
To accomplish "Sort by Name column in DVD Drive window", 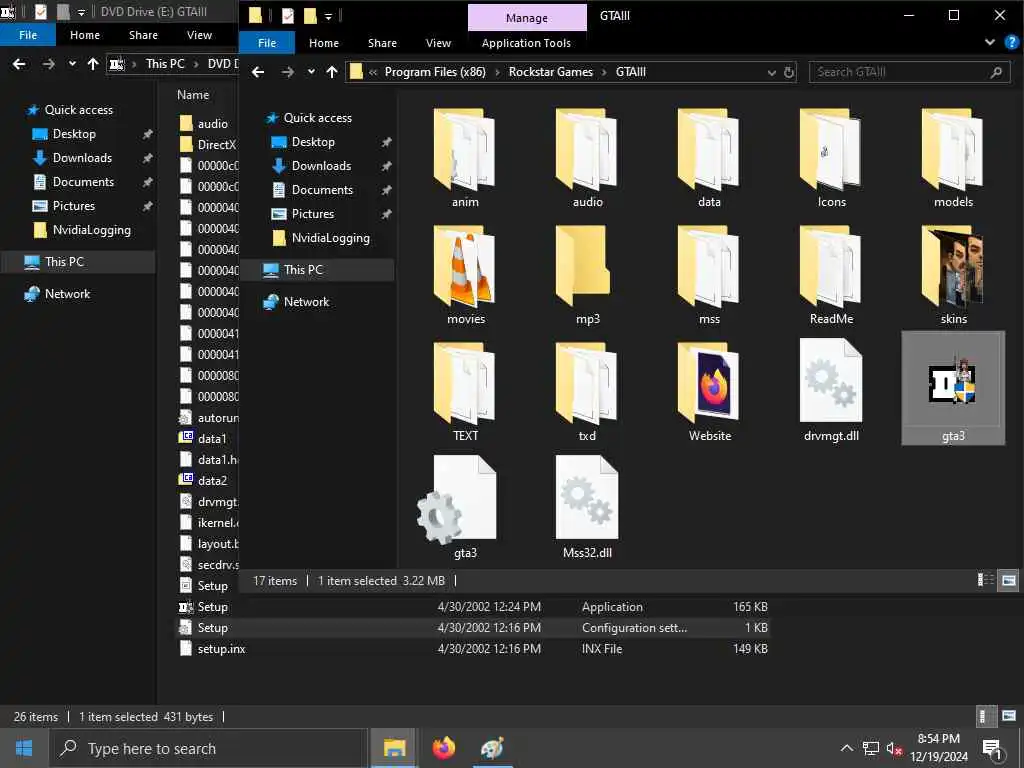I will (193, 95).
